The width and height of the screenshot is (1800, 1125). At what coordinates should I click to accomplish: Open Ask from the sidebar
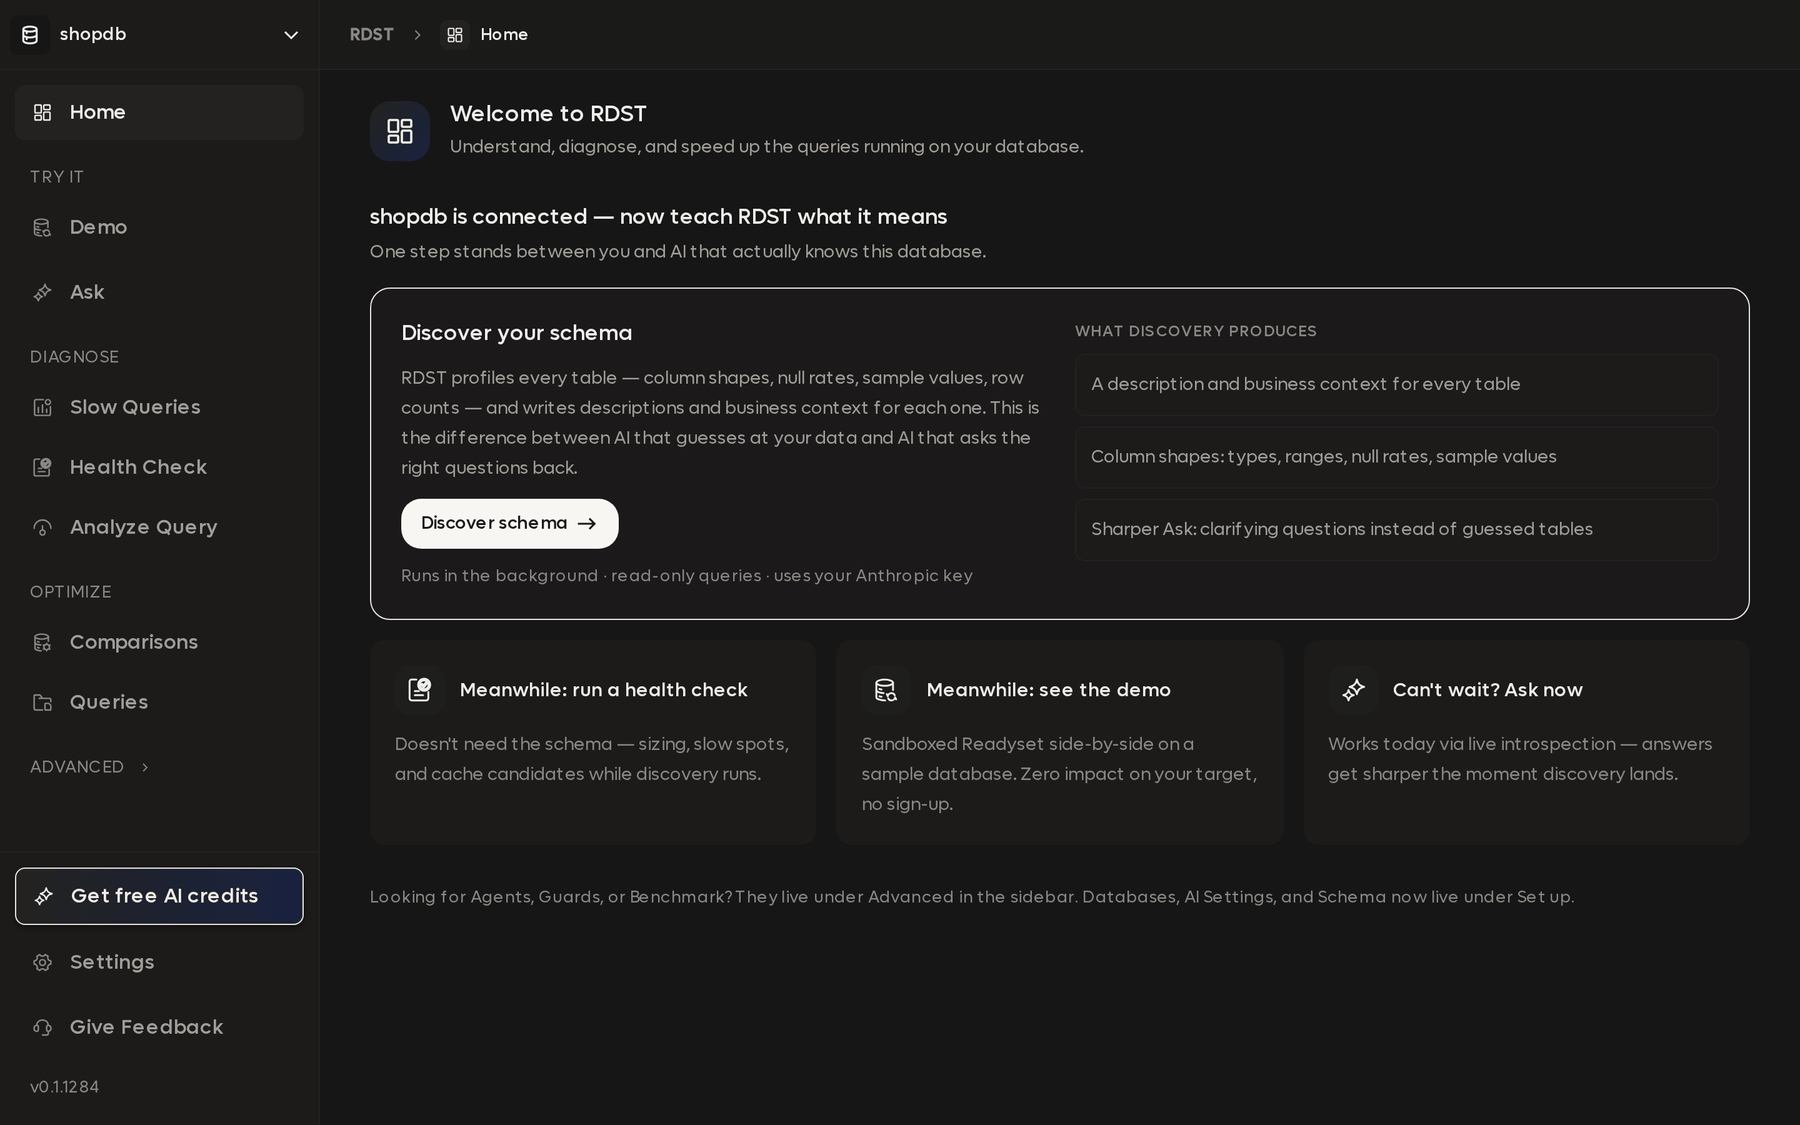159,292
